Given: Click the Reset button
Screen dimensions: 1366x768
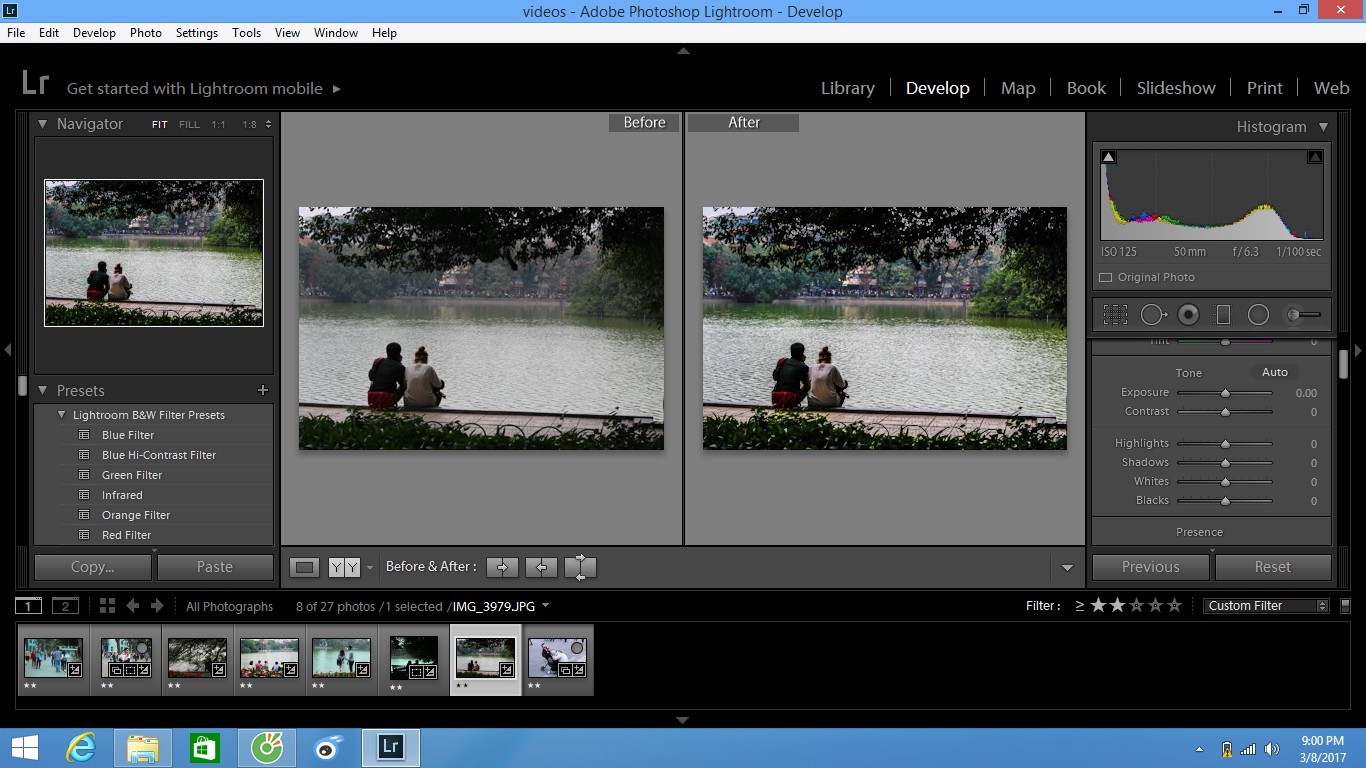Looking at the screenshot, I should coord(1273,567).
